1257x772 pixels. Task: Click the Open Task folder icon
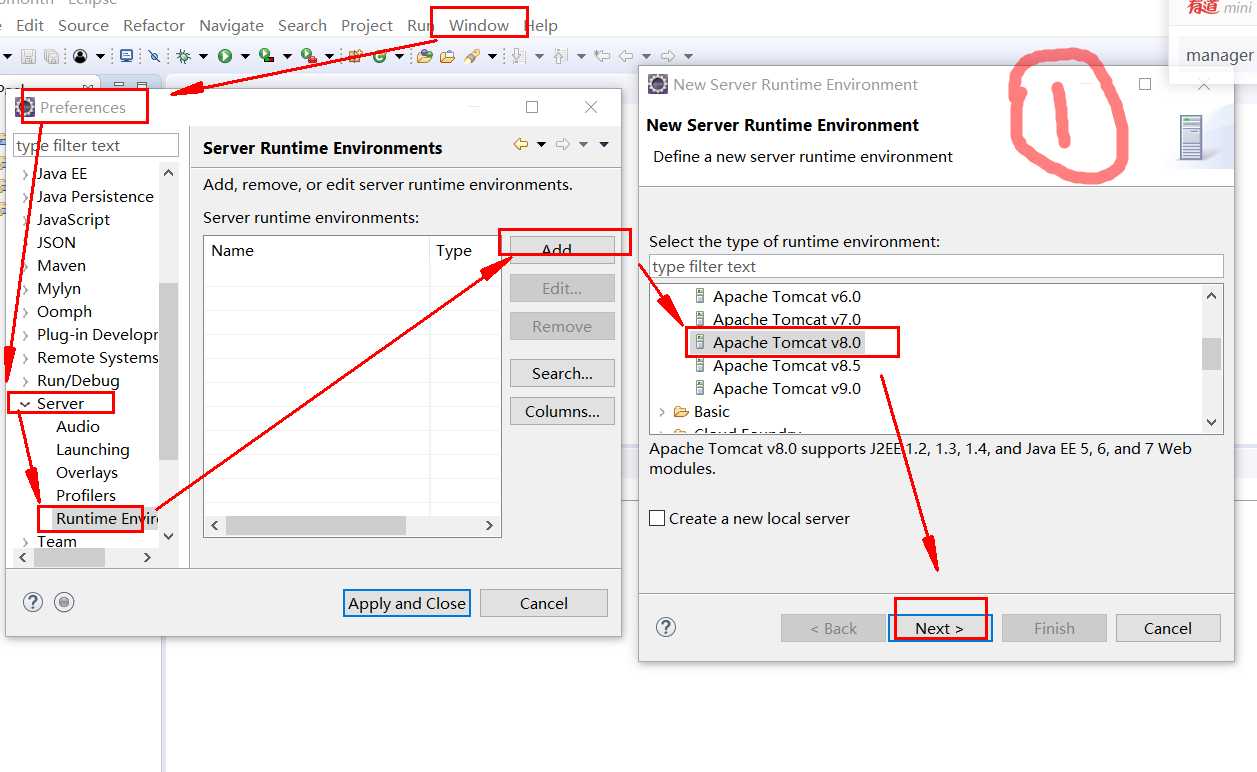[x=447, y=56]
